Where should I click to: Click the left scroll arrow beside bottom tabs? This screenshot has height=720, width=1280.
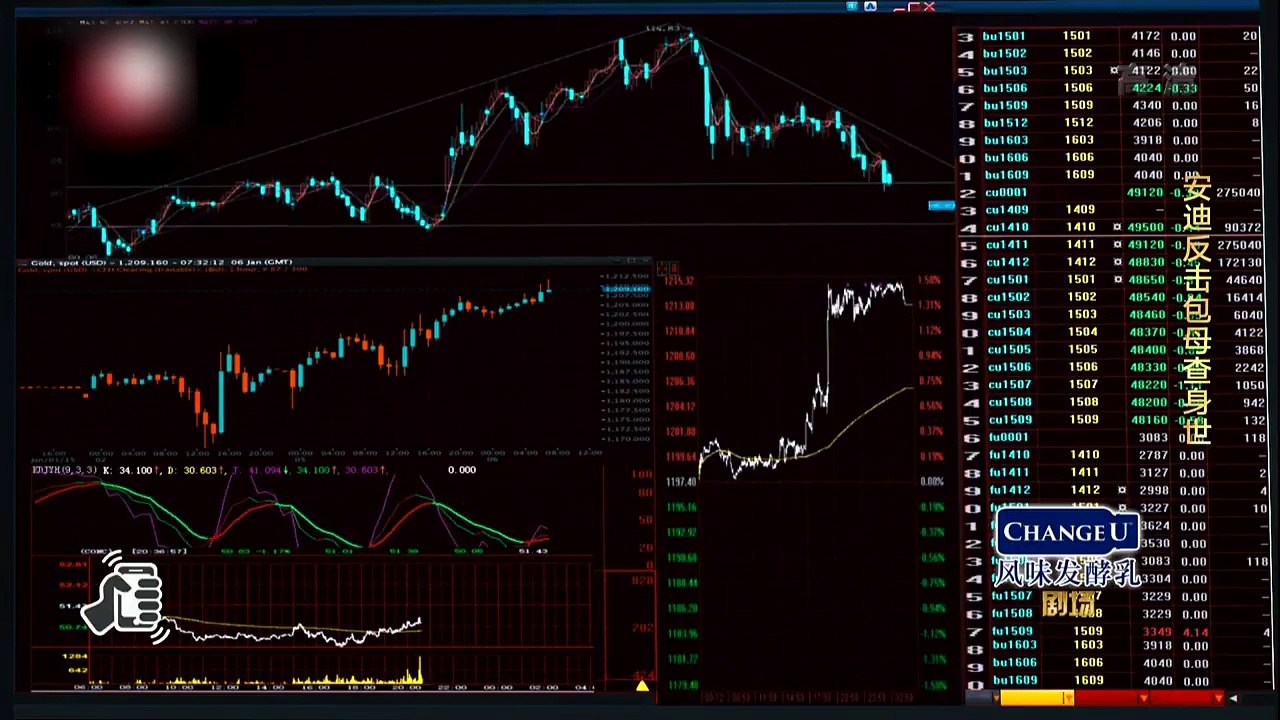click(x=1233, y=698)
